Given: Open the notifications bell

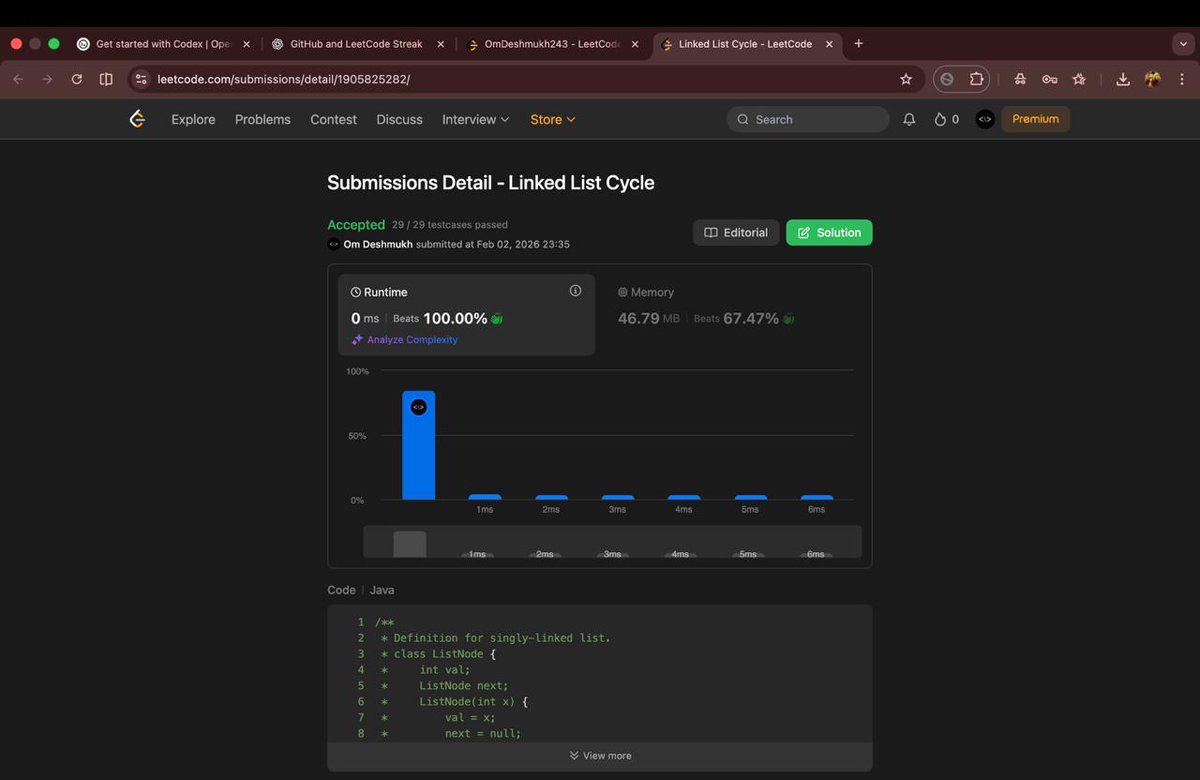Looking at the screenshot, I should tap(909, 119).
